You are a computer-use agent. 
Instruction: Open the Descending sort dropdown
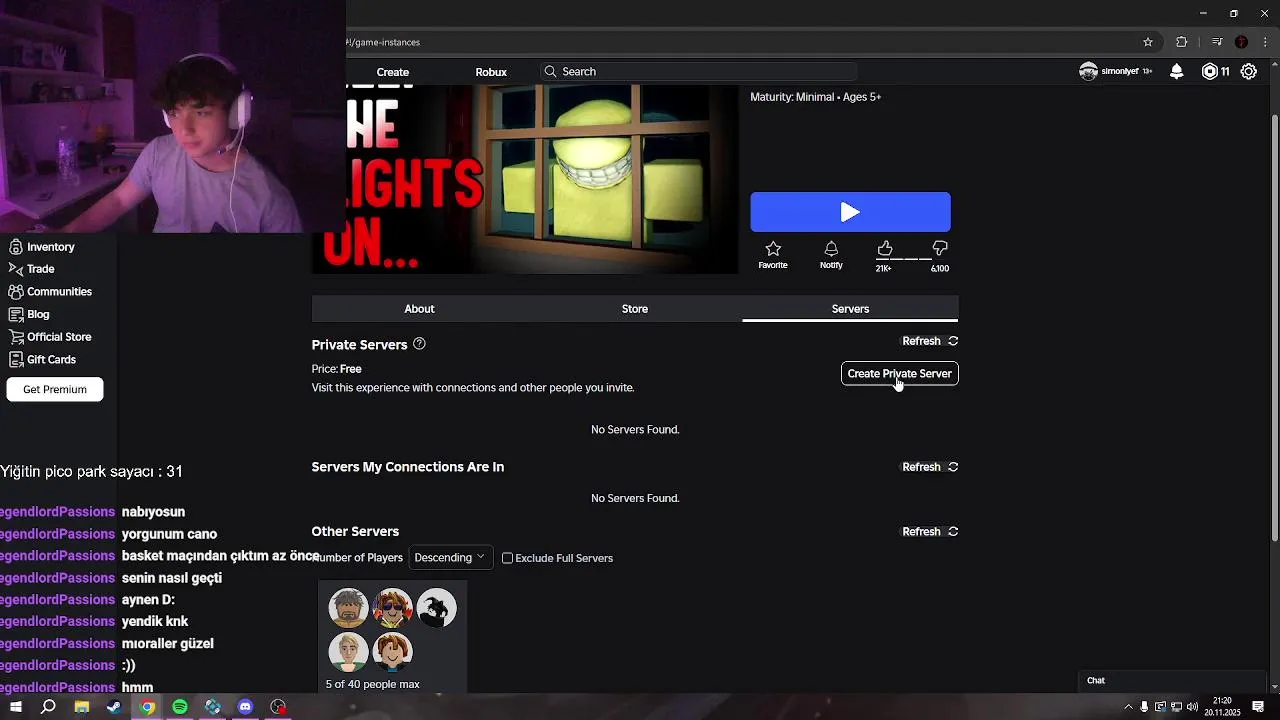450,558
